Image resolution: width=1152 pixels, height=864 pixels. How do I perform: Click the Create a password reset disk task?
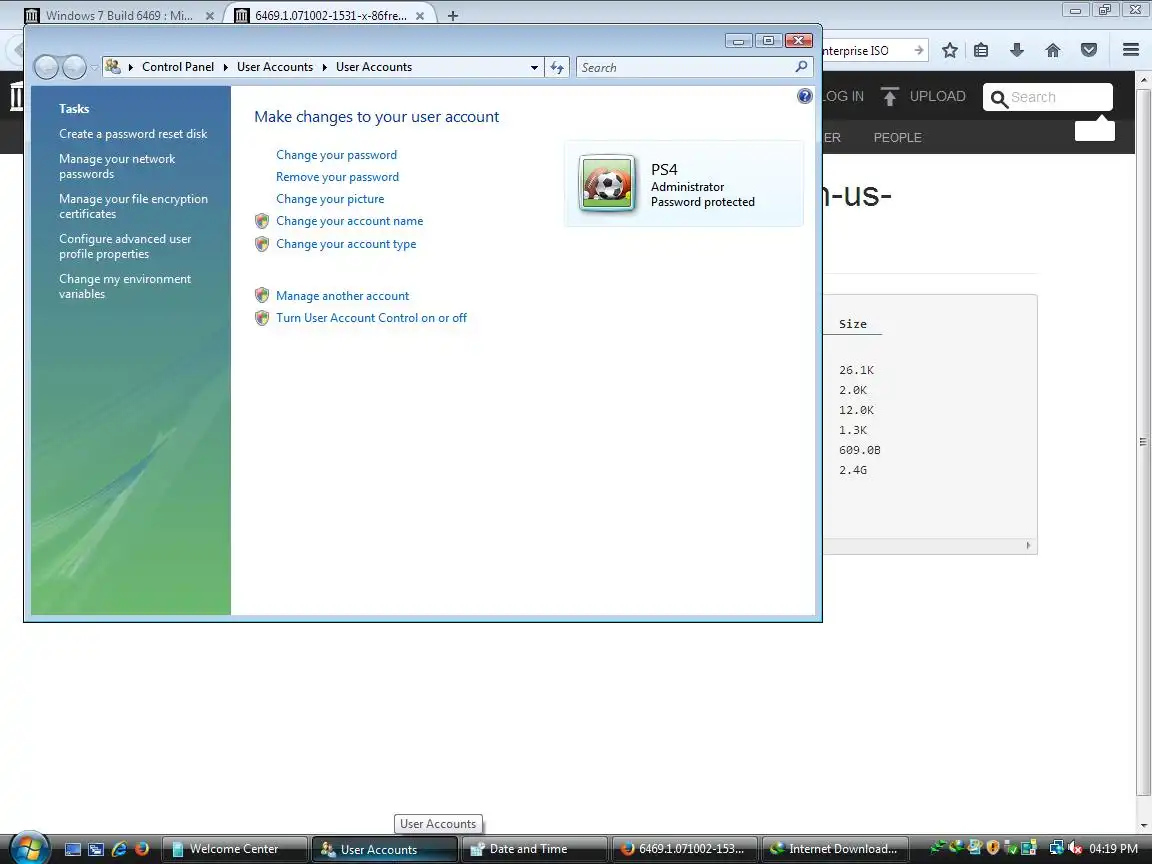[x=133, y=134]
